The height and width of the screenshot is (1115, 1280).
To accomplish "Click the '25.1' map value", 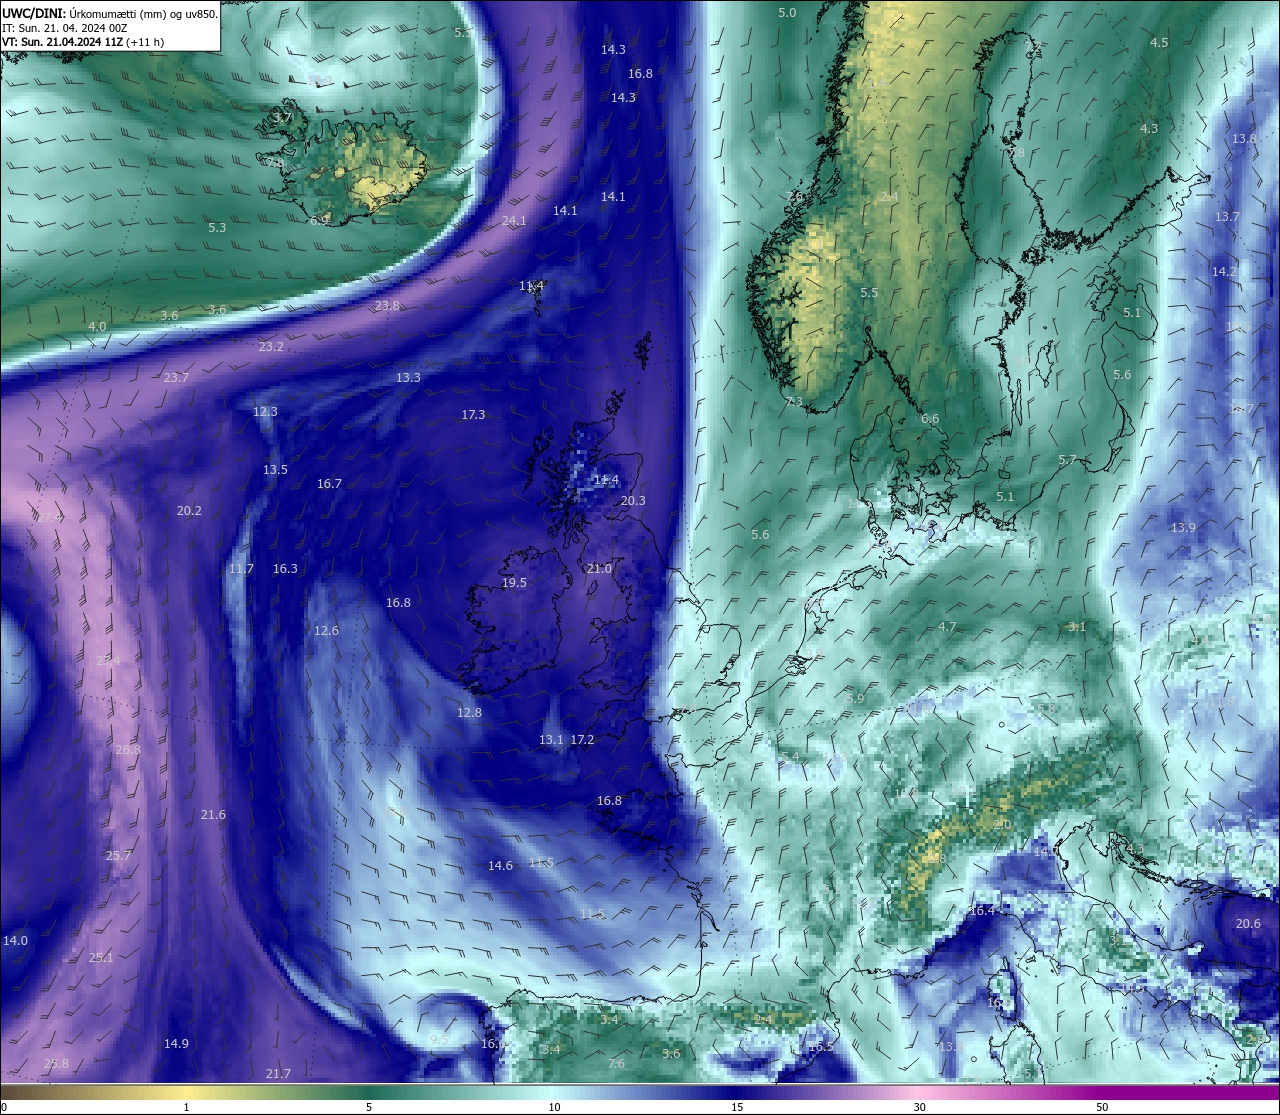I will tap(101, 958).
